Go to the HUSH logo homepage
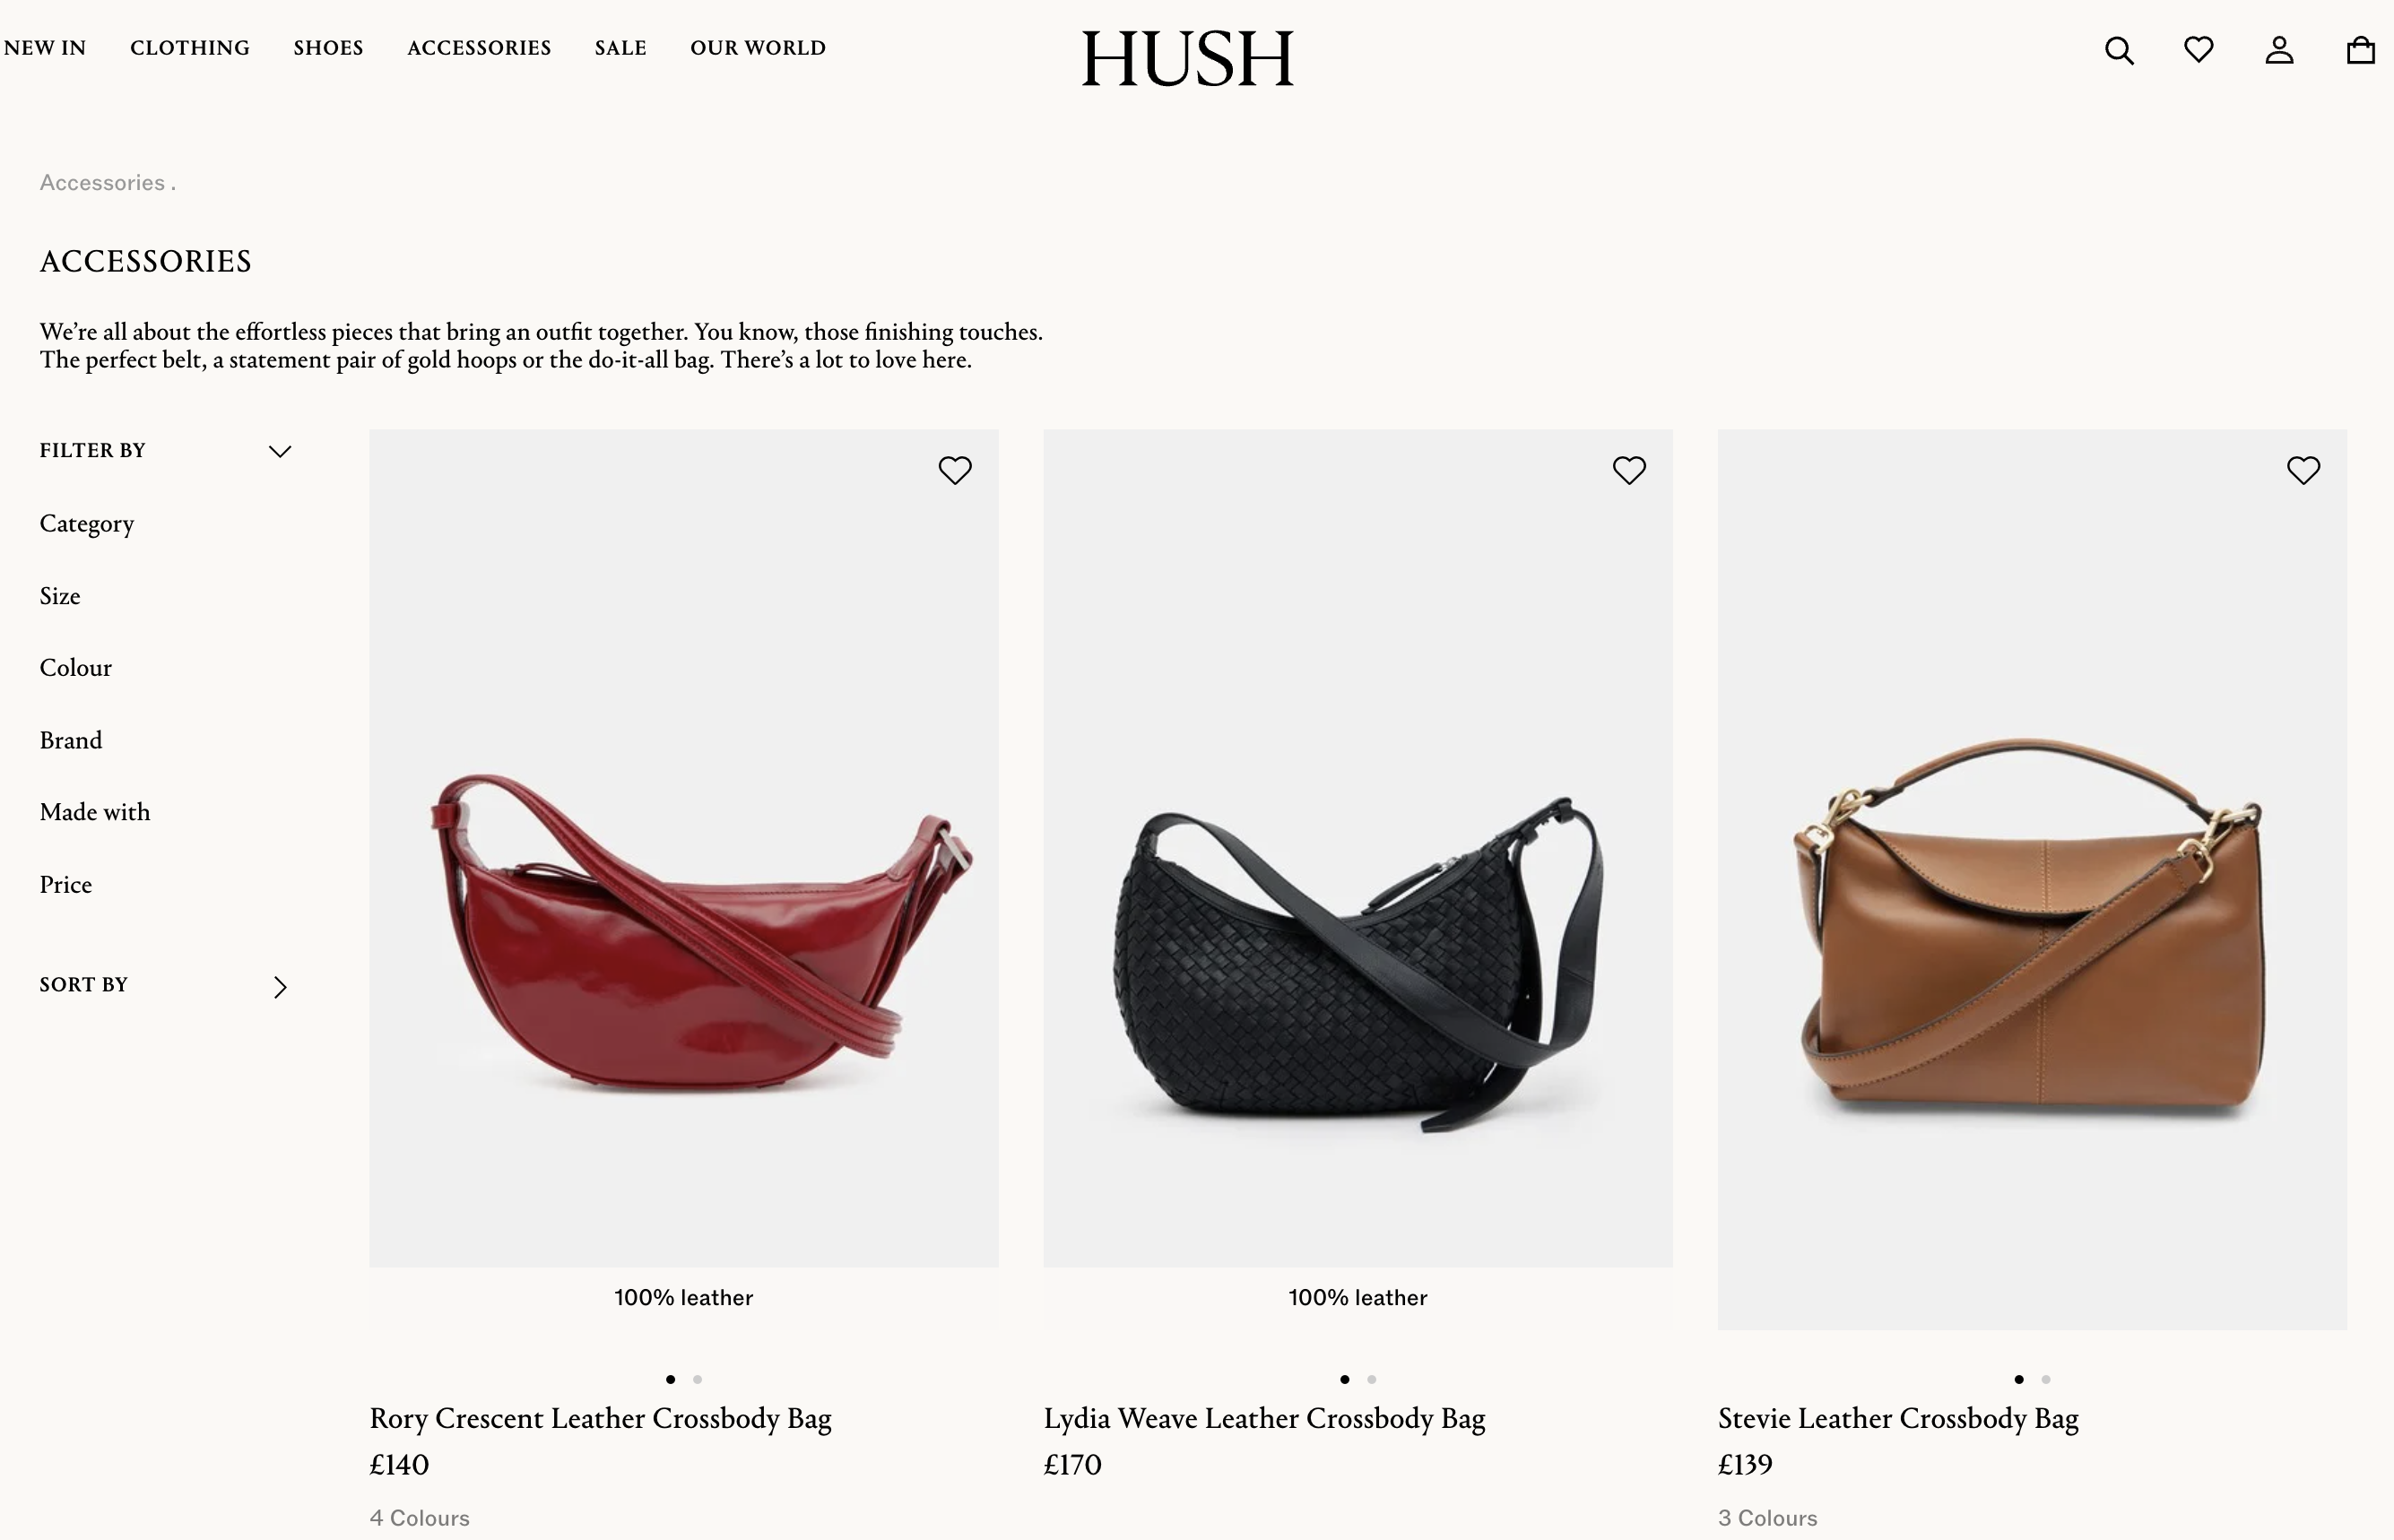The width and height of the screenshot is (2394, 1540). [1187, 59]
